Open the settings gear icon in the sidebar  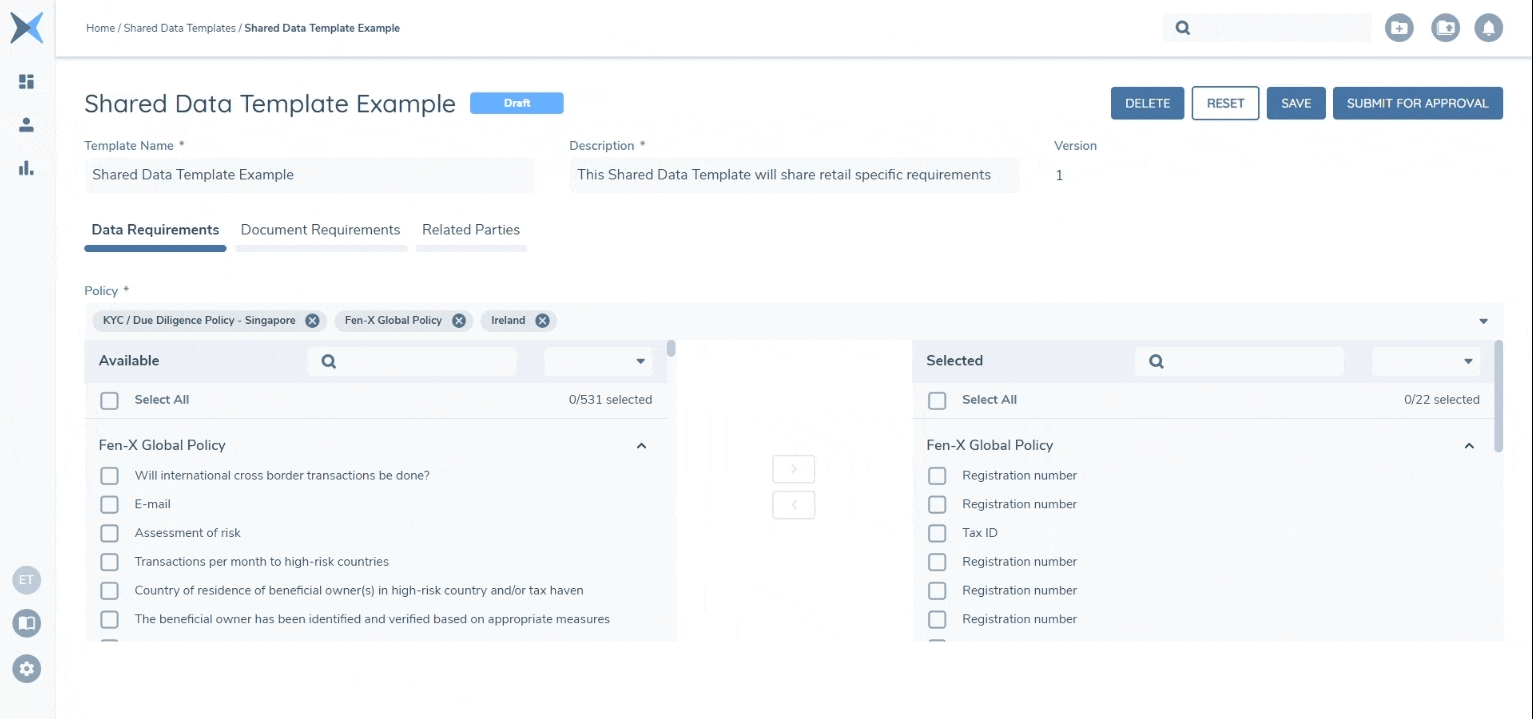pos(27,668)
